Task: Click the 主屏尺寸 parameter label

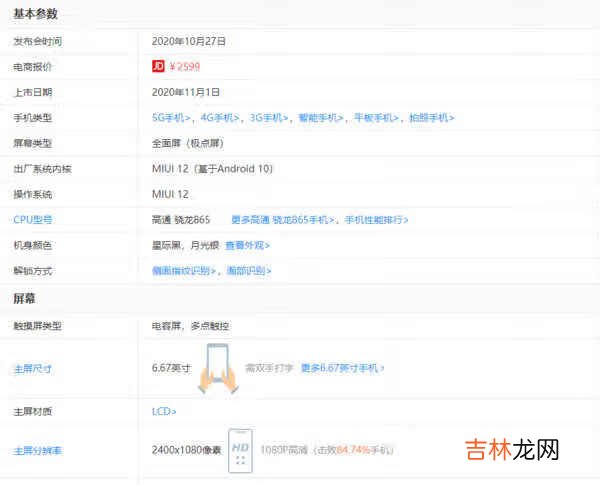Action: point(33,368)
